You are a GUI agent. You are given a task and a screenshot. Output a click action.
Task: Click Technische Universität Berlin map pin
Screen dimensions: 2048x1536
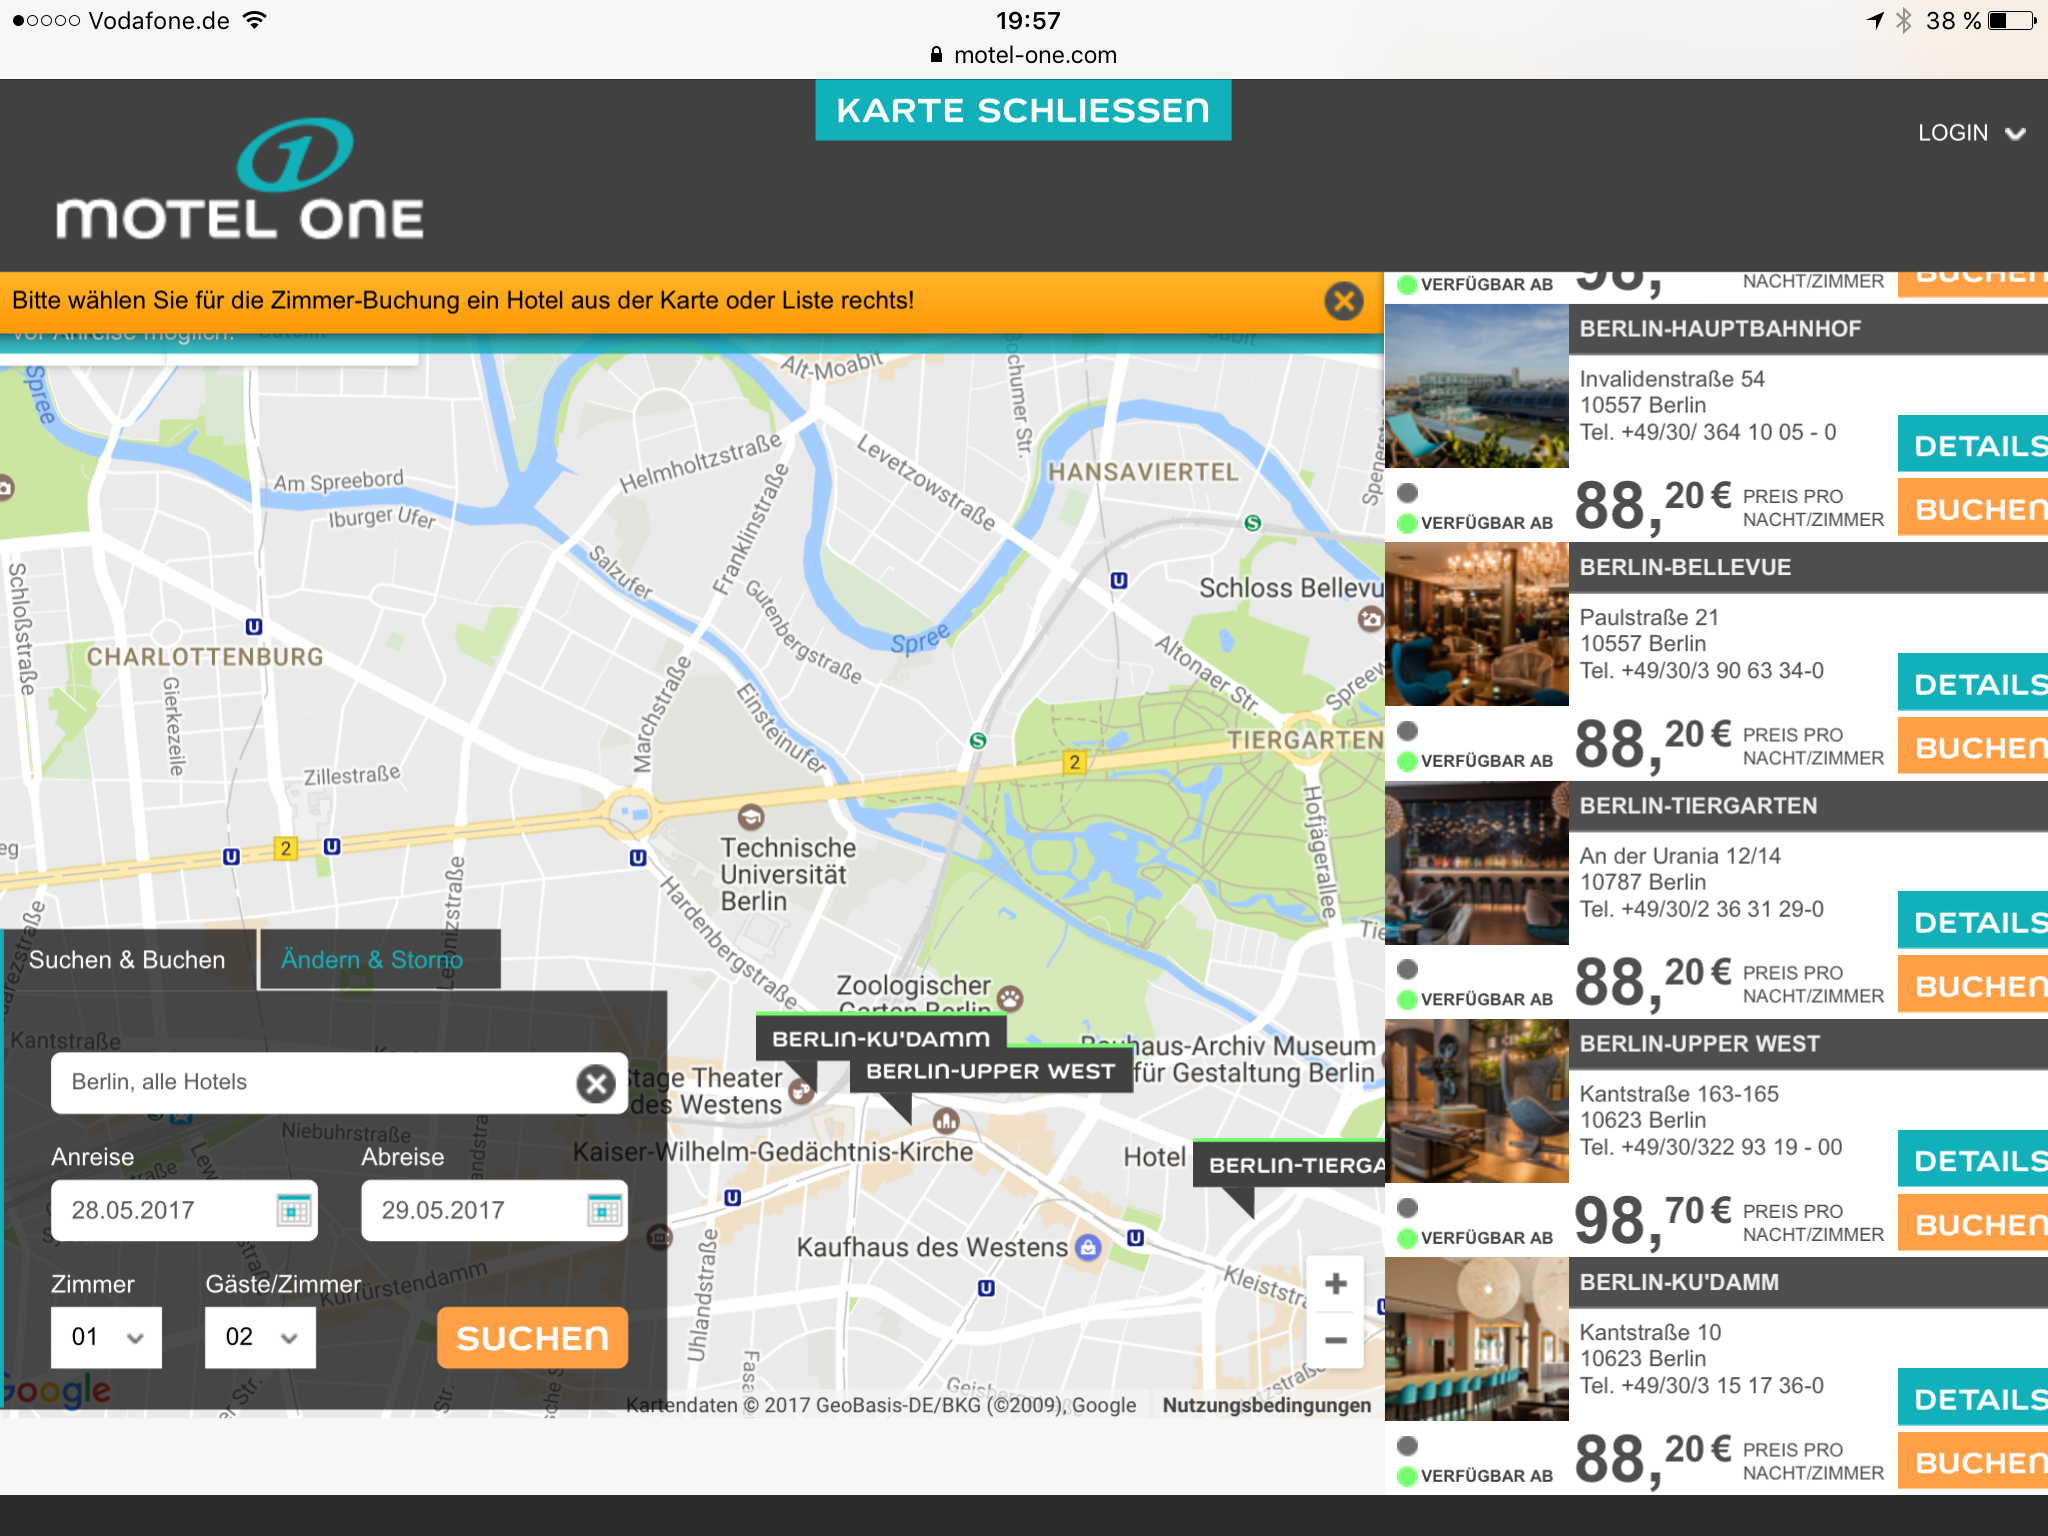[x=750, y=817]
